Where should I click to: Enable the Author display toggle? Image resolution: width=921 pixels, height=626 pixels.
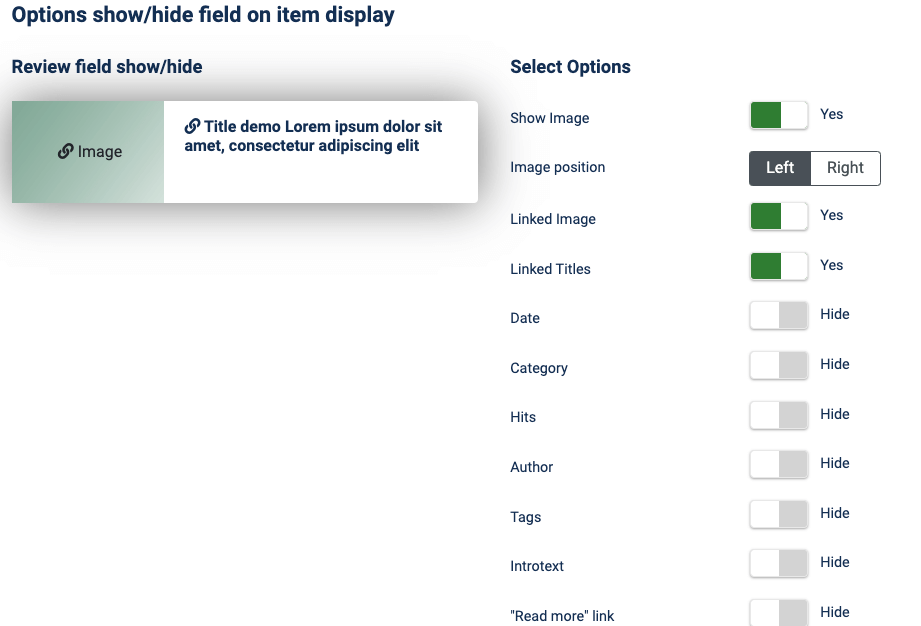point(779,464)
